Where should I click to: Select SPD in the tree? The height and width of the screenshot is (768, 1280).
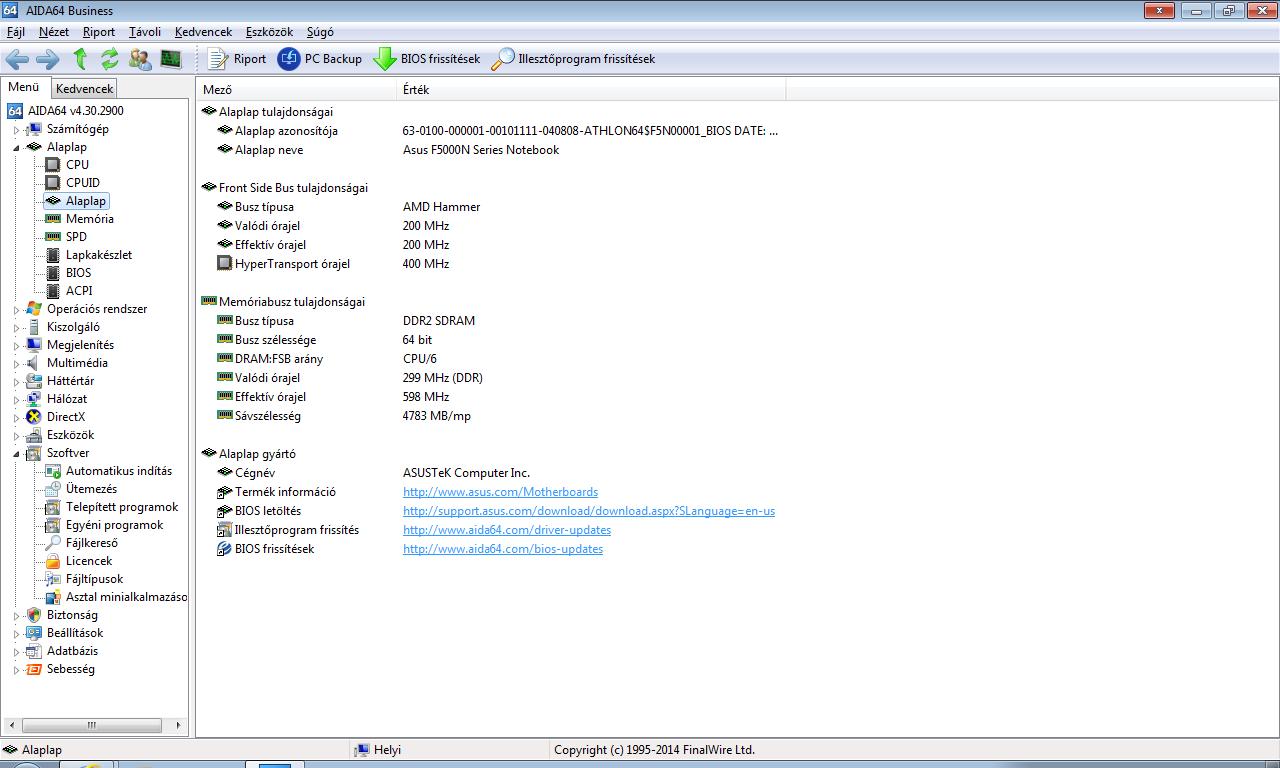(x=76, y=237)
